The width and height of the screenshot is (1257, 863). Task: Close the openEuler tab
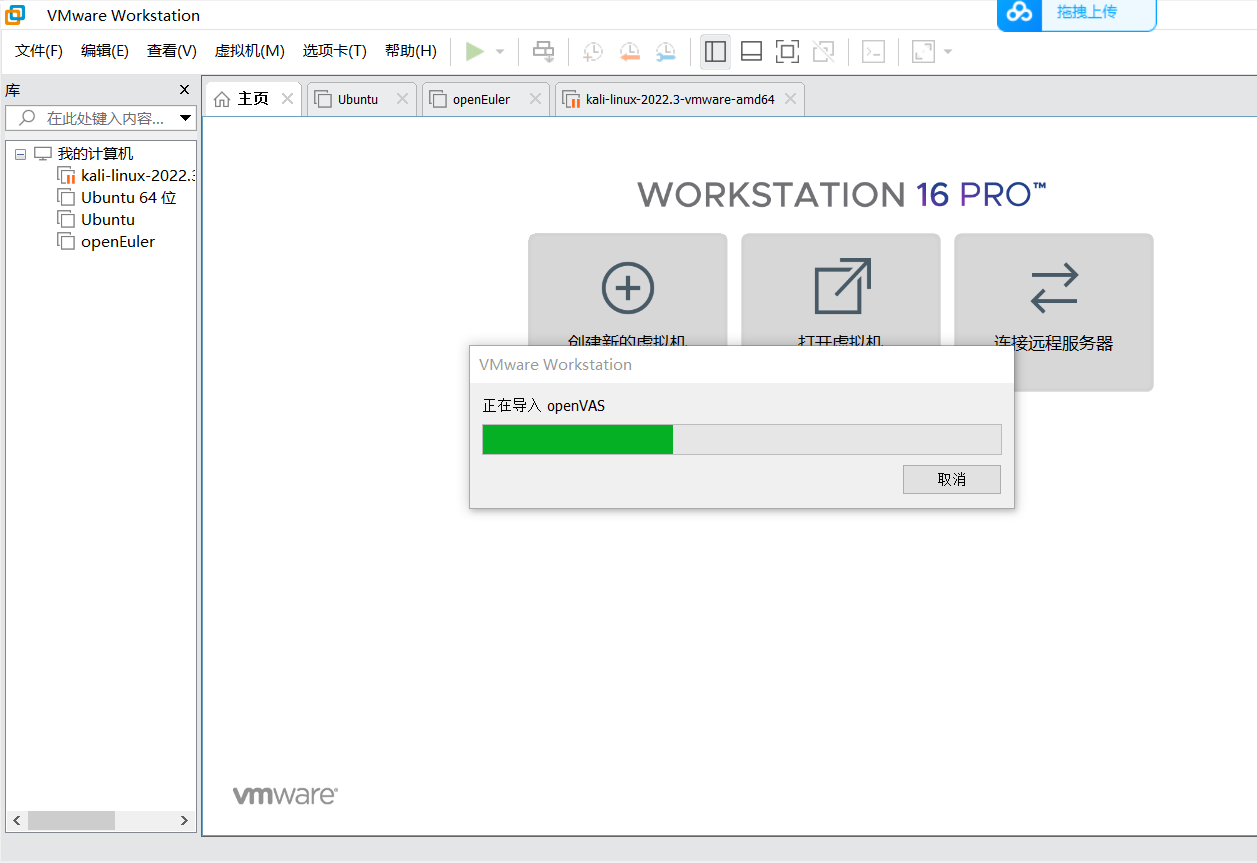(x=535, y=99)
